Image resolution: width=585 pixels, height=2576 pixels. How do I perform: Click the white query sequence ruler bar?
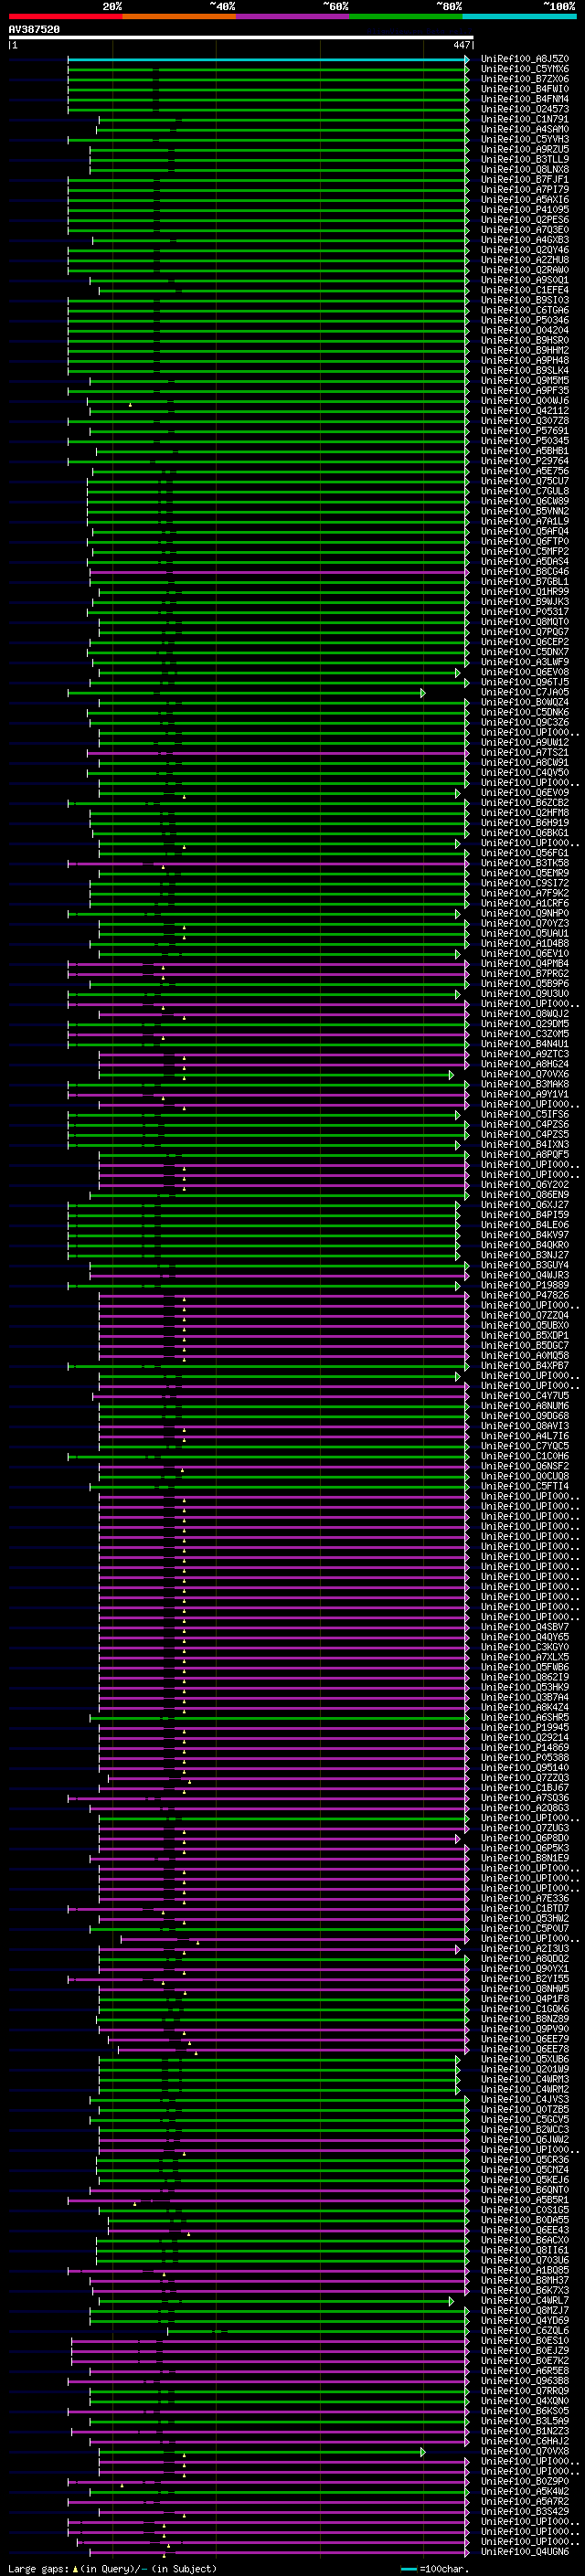(241, 38)
